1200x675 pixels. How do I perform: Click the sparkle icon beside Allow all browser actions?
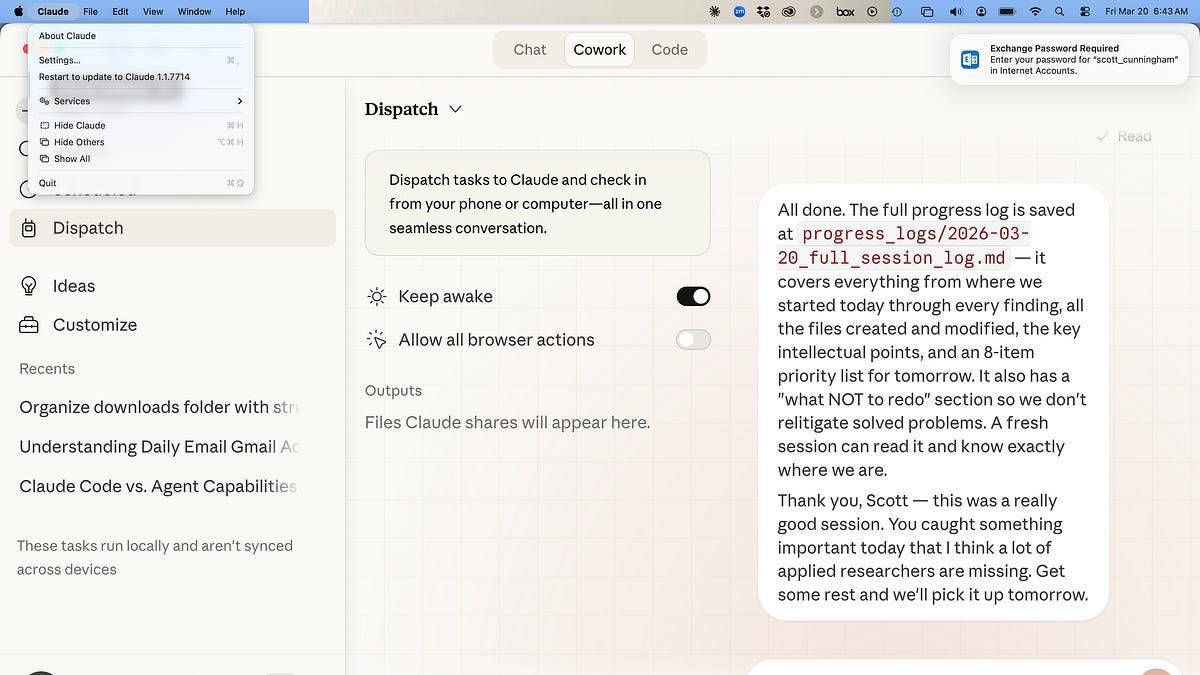coord(376,339)
